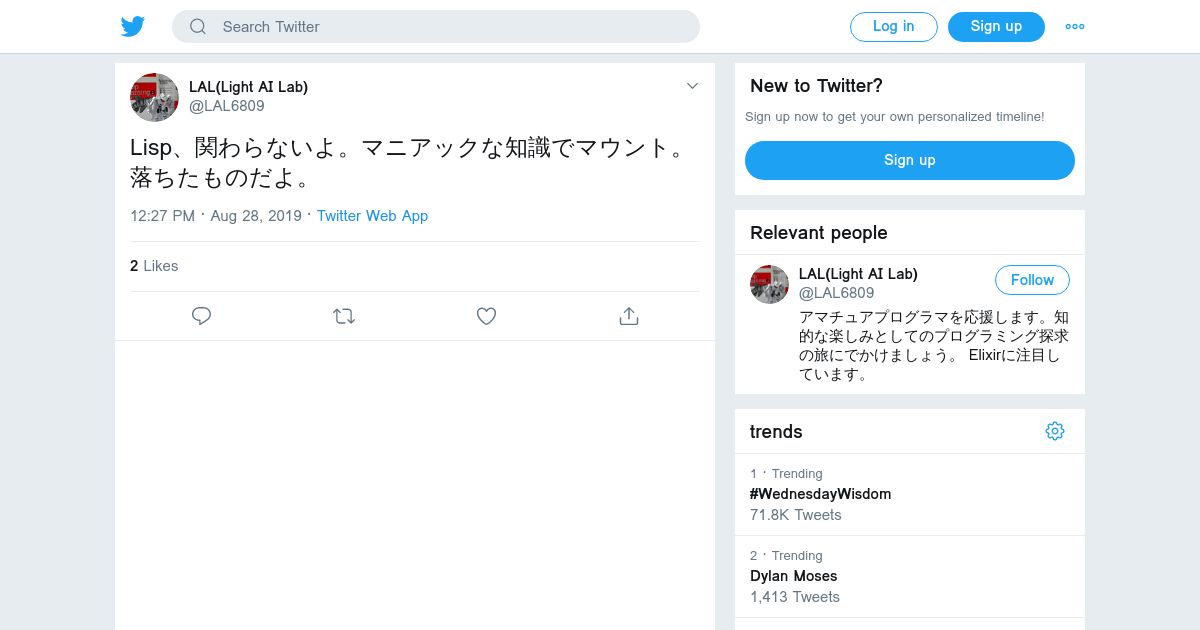
Task: Click the tweet author's profile picture
Action: 154,97
